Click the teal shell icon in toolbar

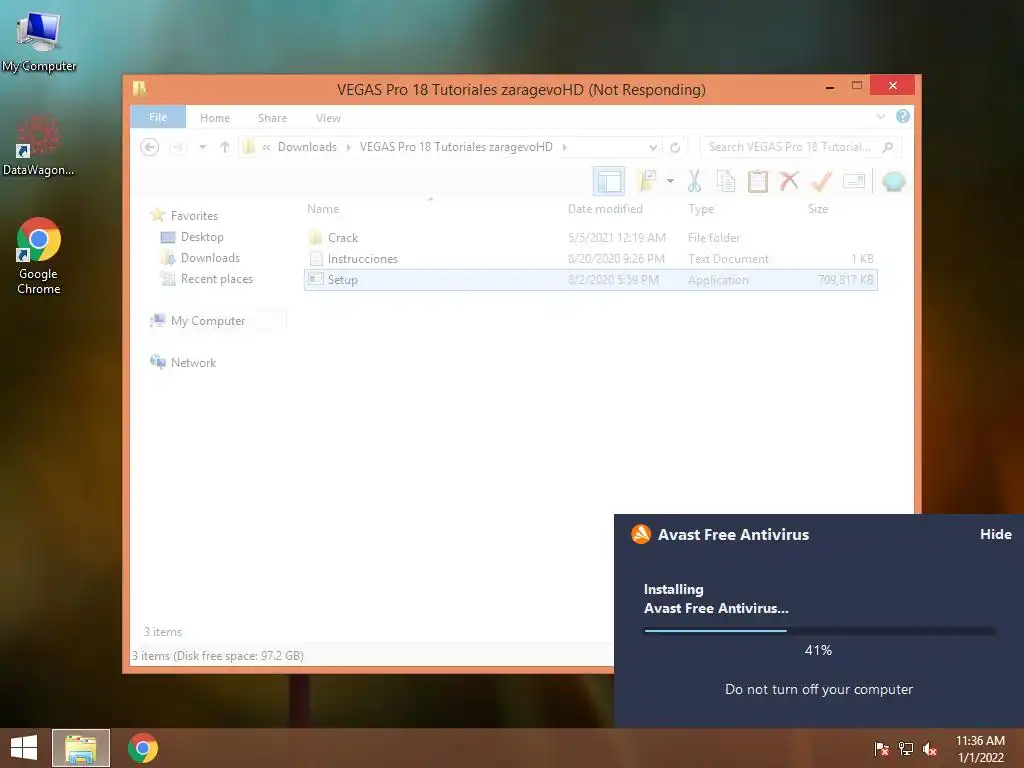[893, 182]
